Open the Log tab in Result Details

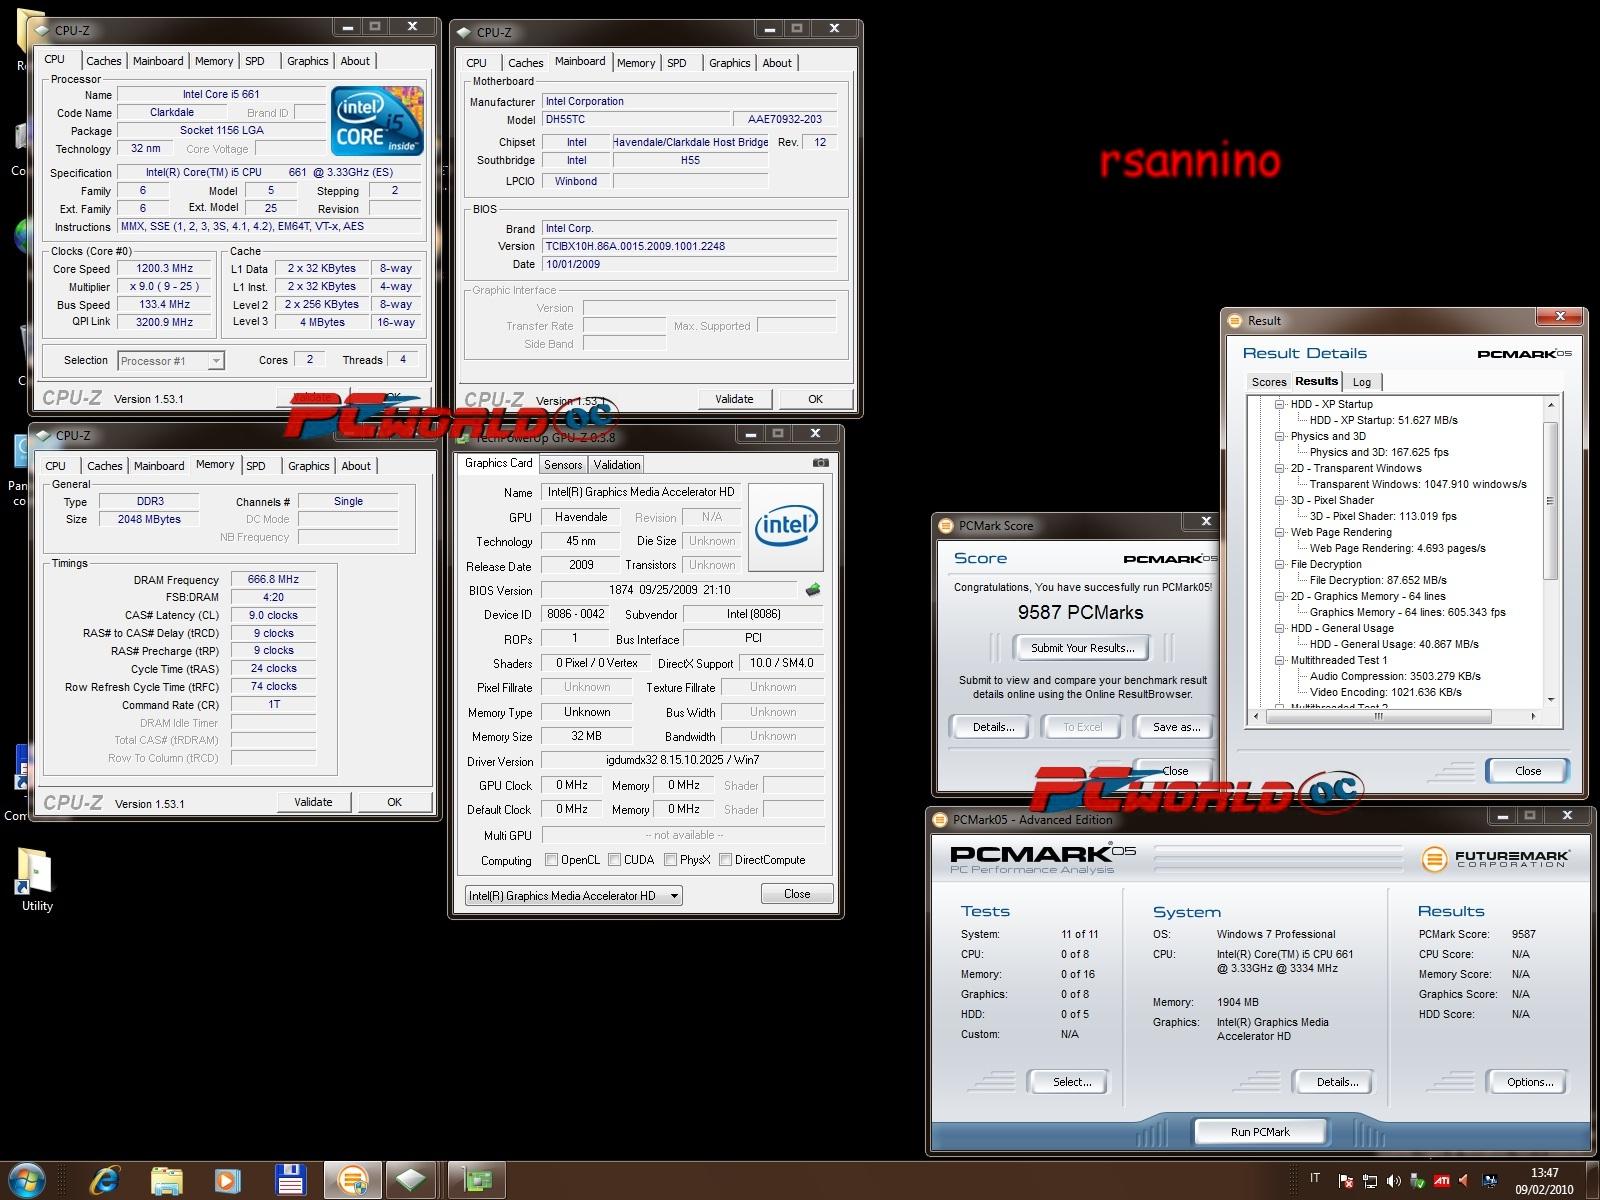[1361, 382]
